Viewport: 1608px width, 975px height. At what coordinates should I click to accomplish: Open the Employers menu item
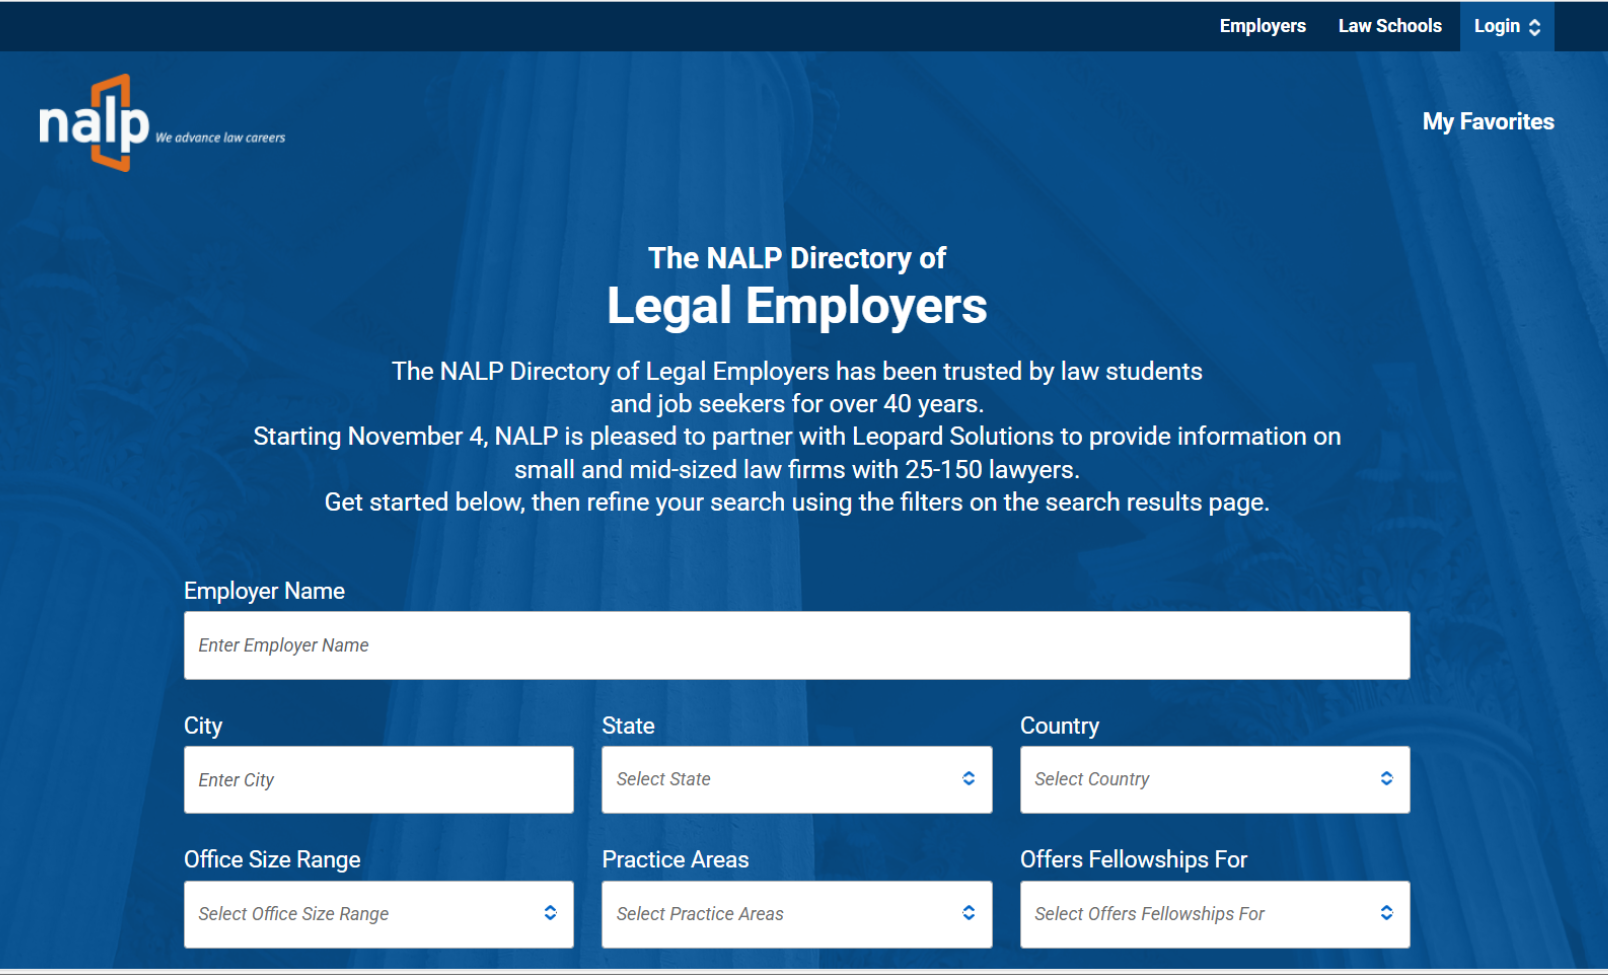pos(1262,26)
